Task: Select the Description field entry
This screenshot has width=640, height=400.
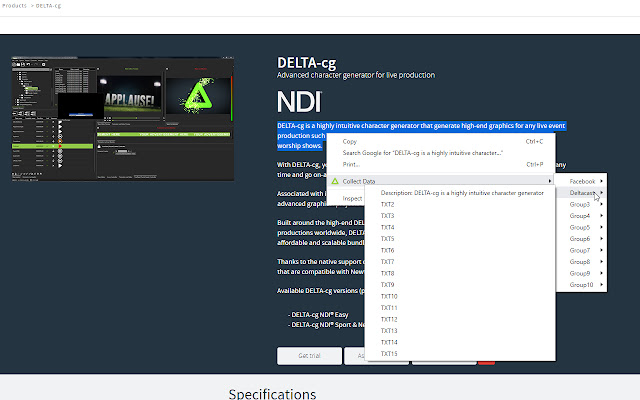Action: click(x=460, y=193)
